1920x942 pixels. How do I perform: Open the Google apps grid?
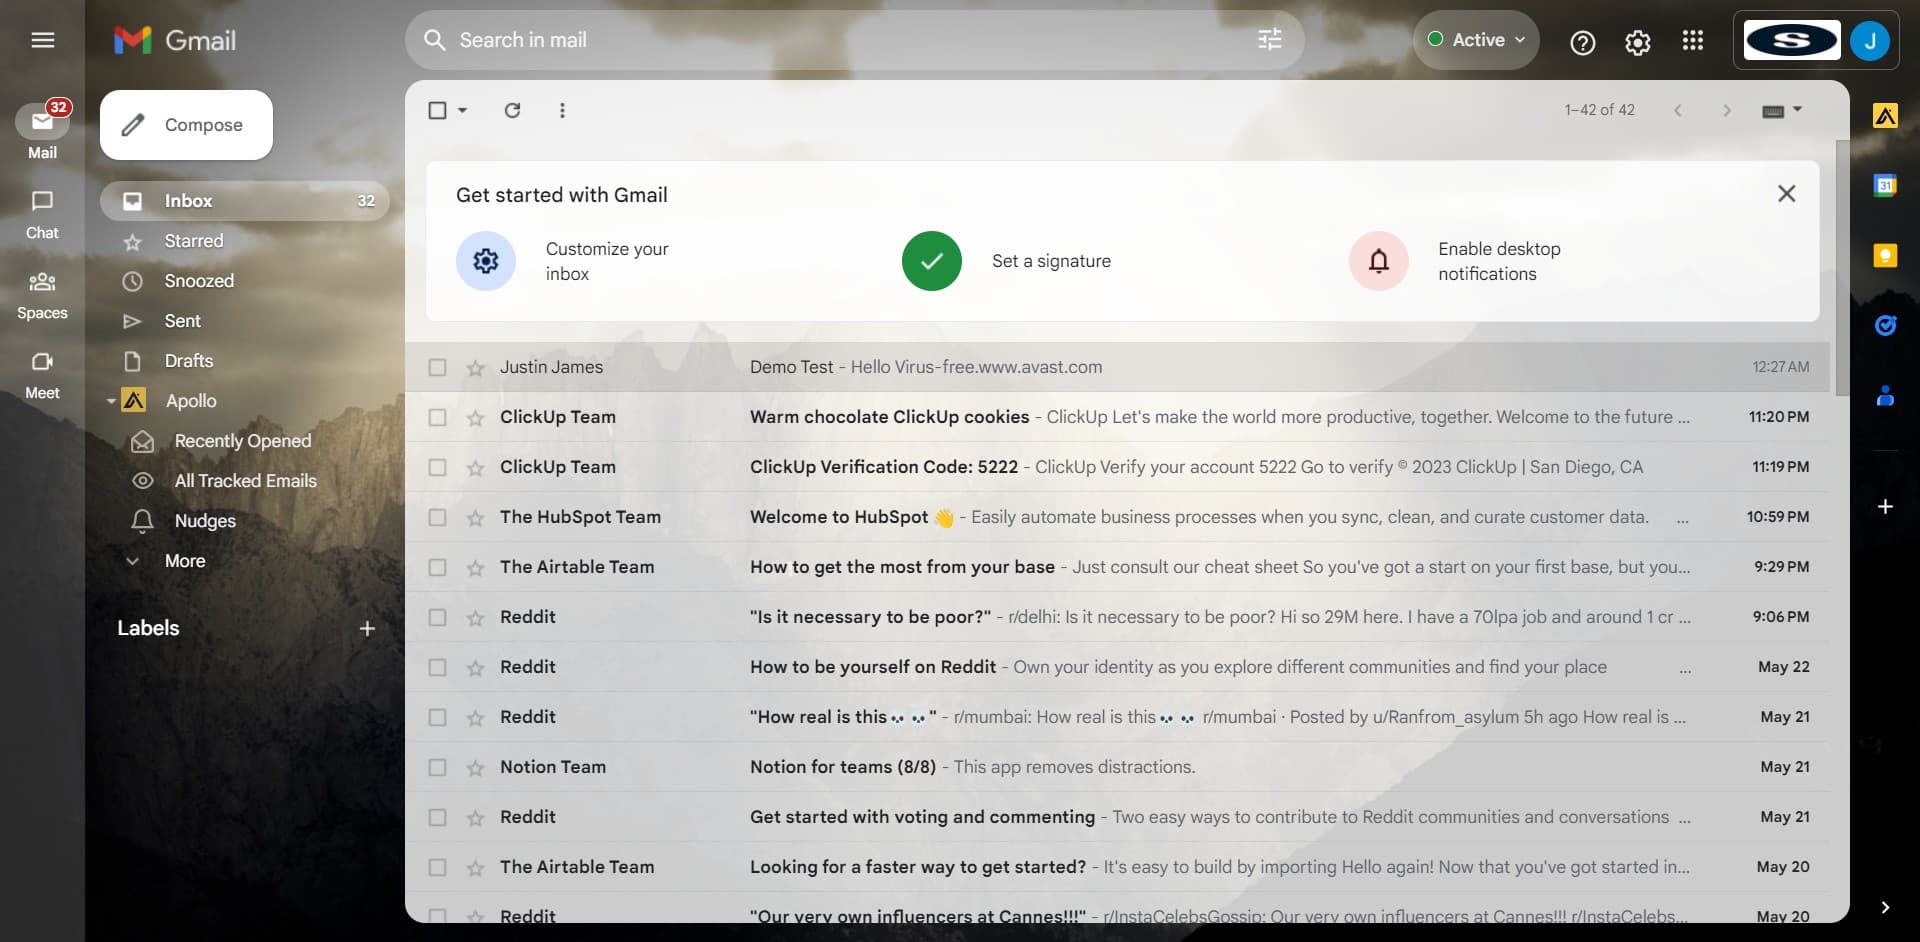pos(1692,40)
